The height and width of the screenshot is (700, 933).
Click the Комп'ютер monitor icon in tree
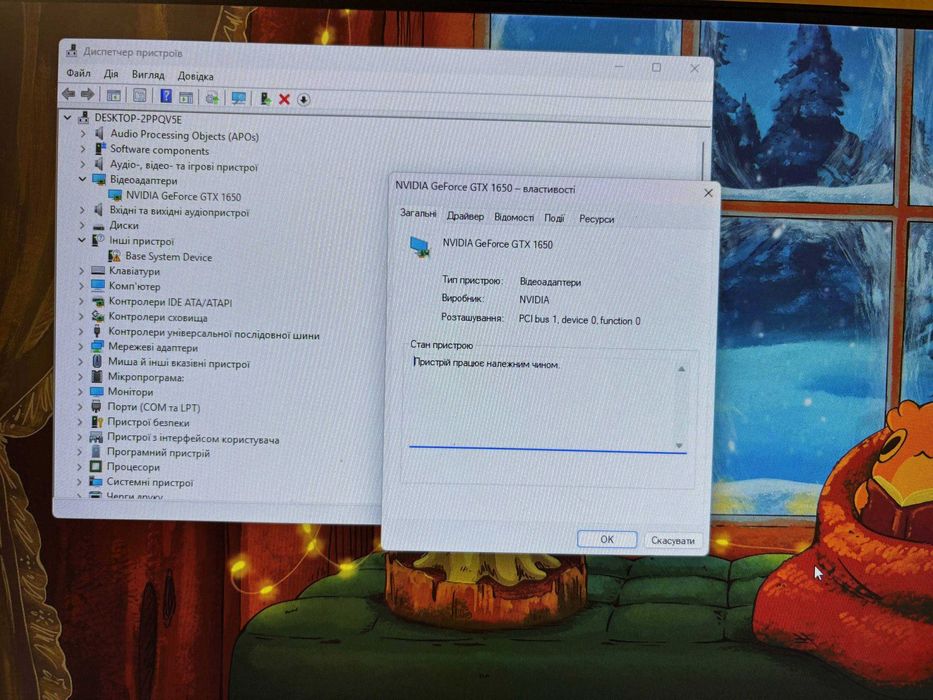click(x=98, y=286)
